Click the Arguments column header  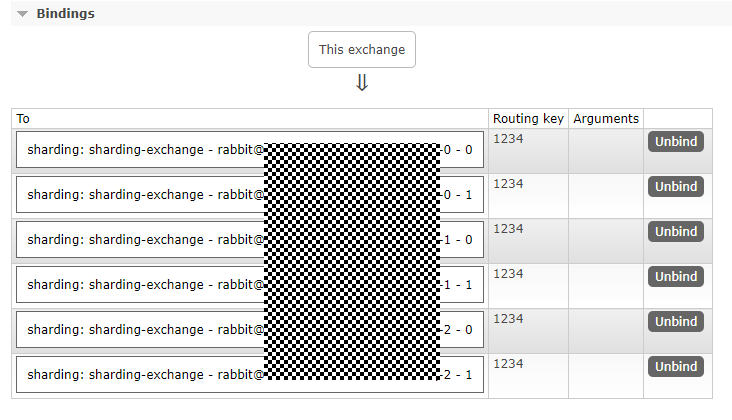pyautogui.click(x=605, y=119)
